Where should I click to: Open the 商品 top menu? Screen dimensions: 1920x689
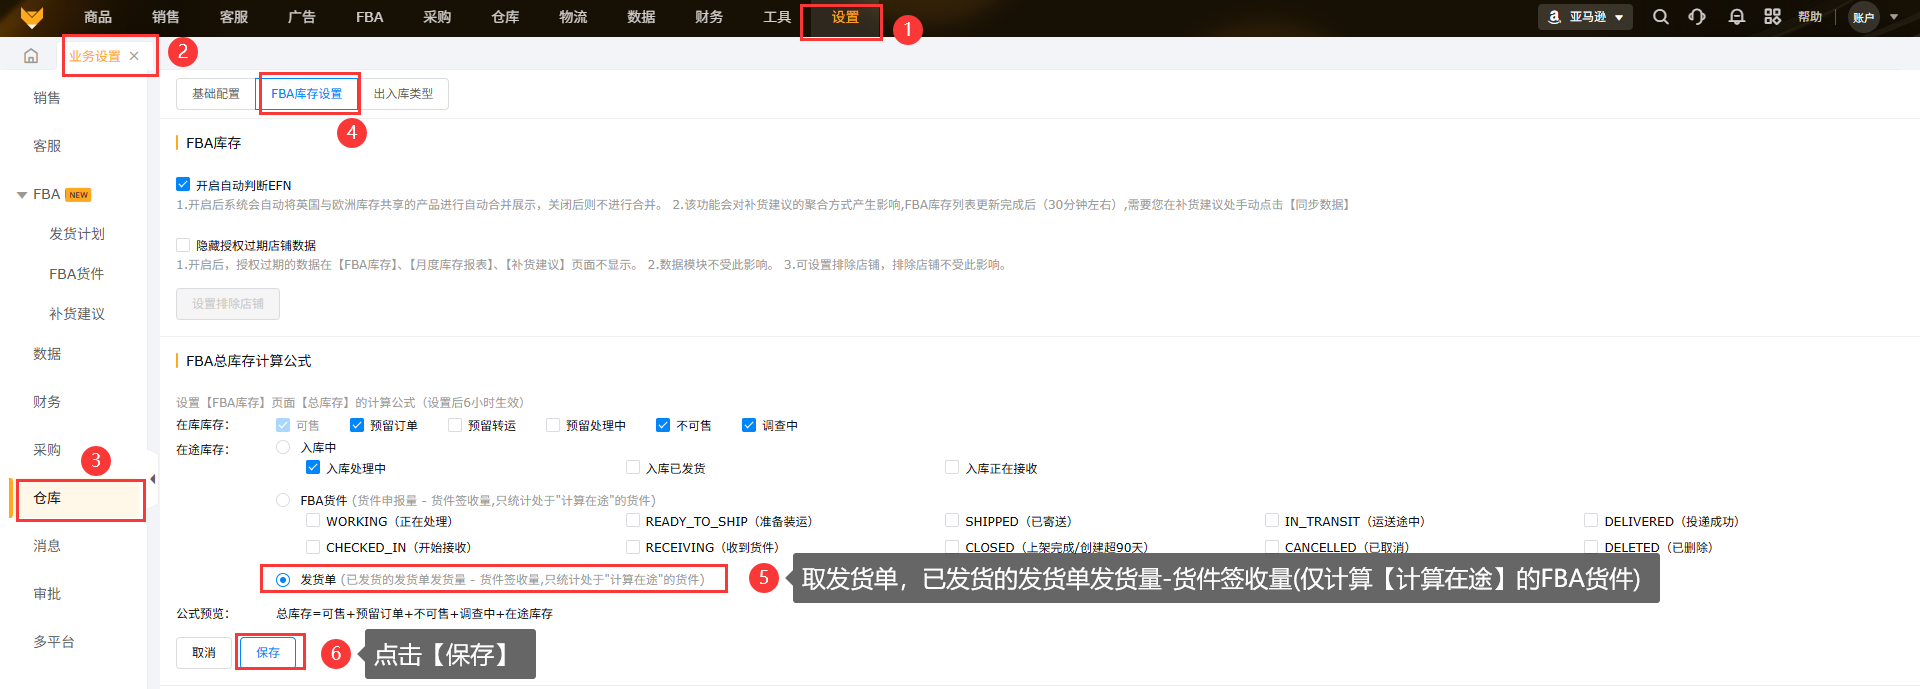tap(98, 17)
